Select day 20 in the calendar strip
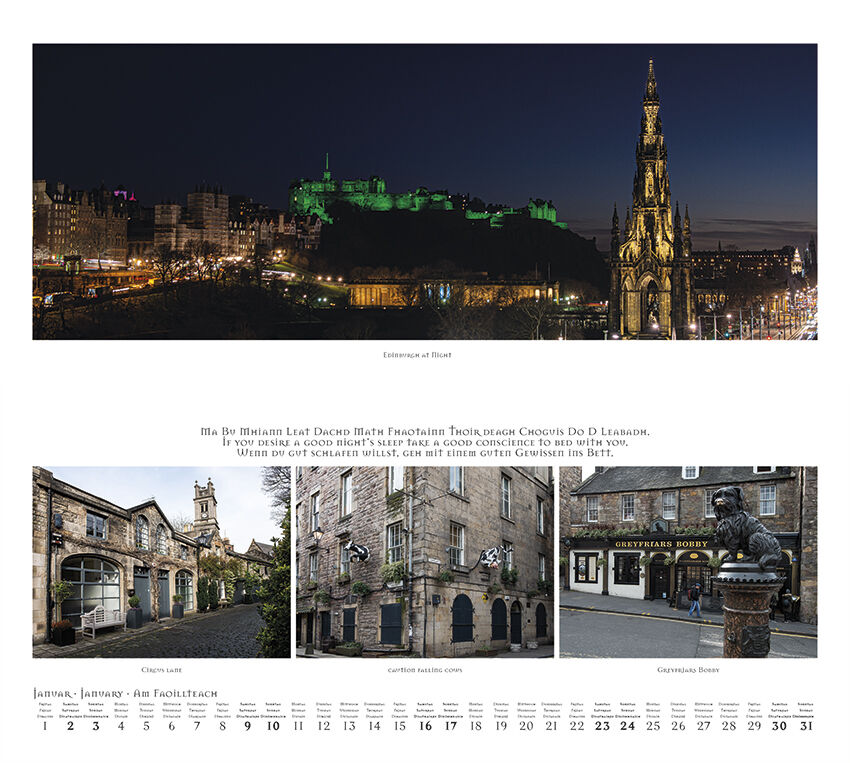850x763 pixels. [526, 726]
